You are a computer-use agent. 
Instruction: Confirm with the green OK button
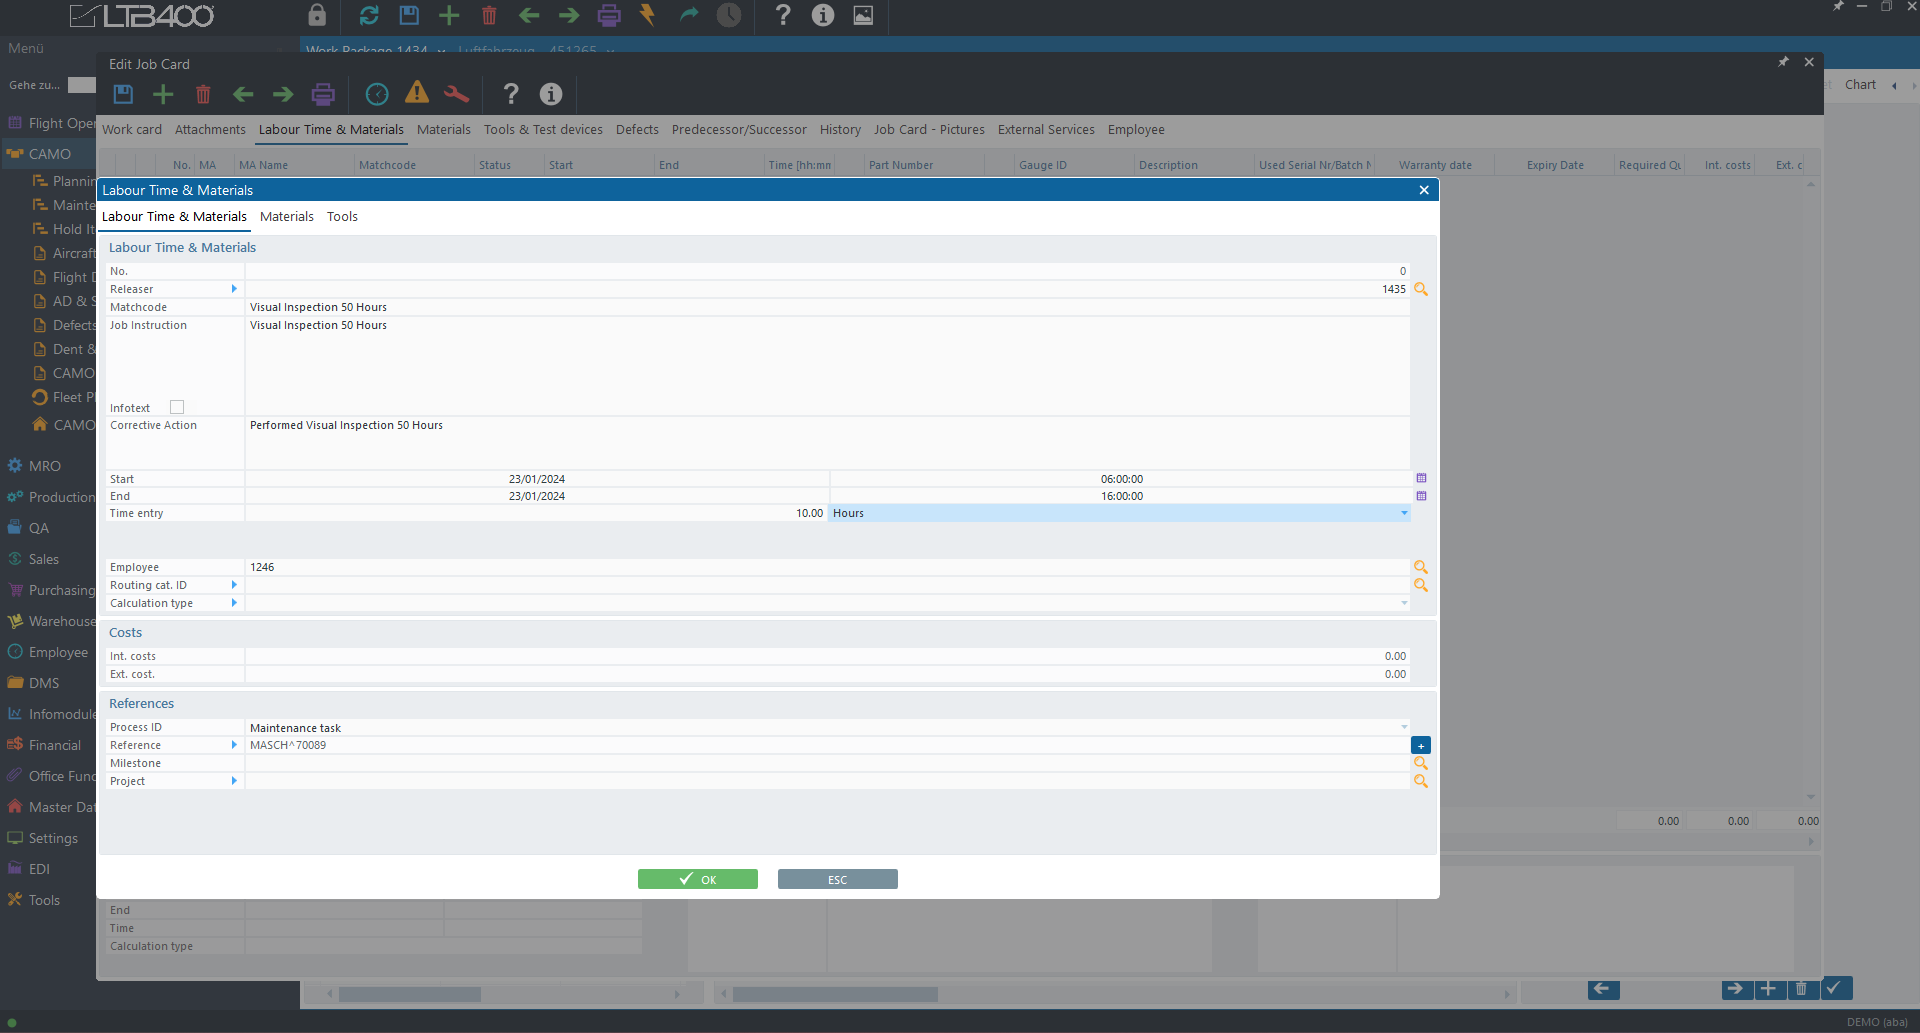click(697, 879)
